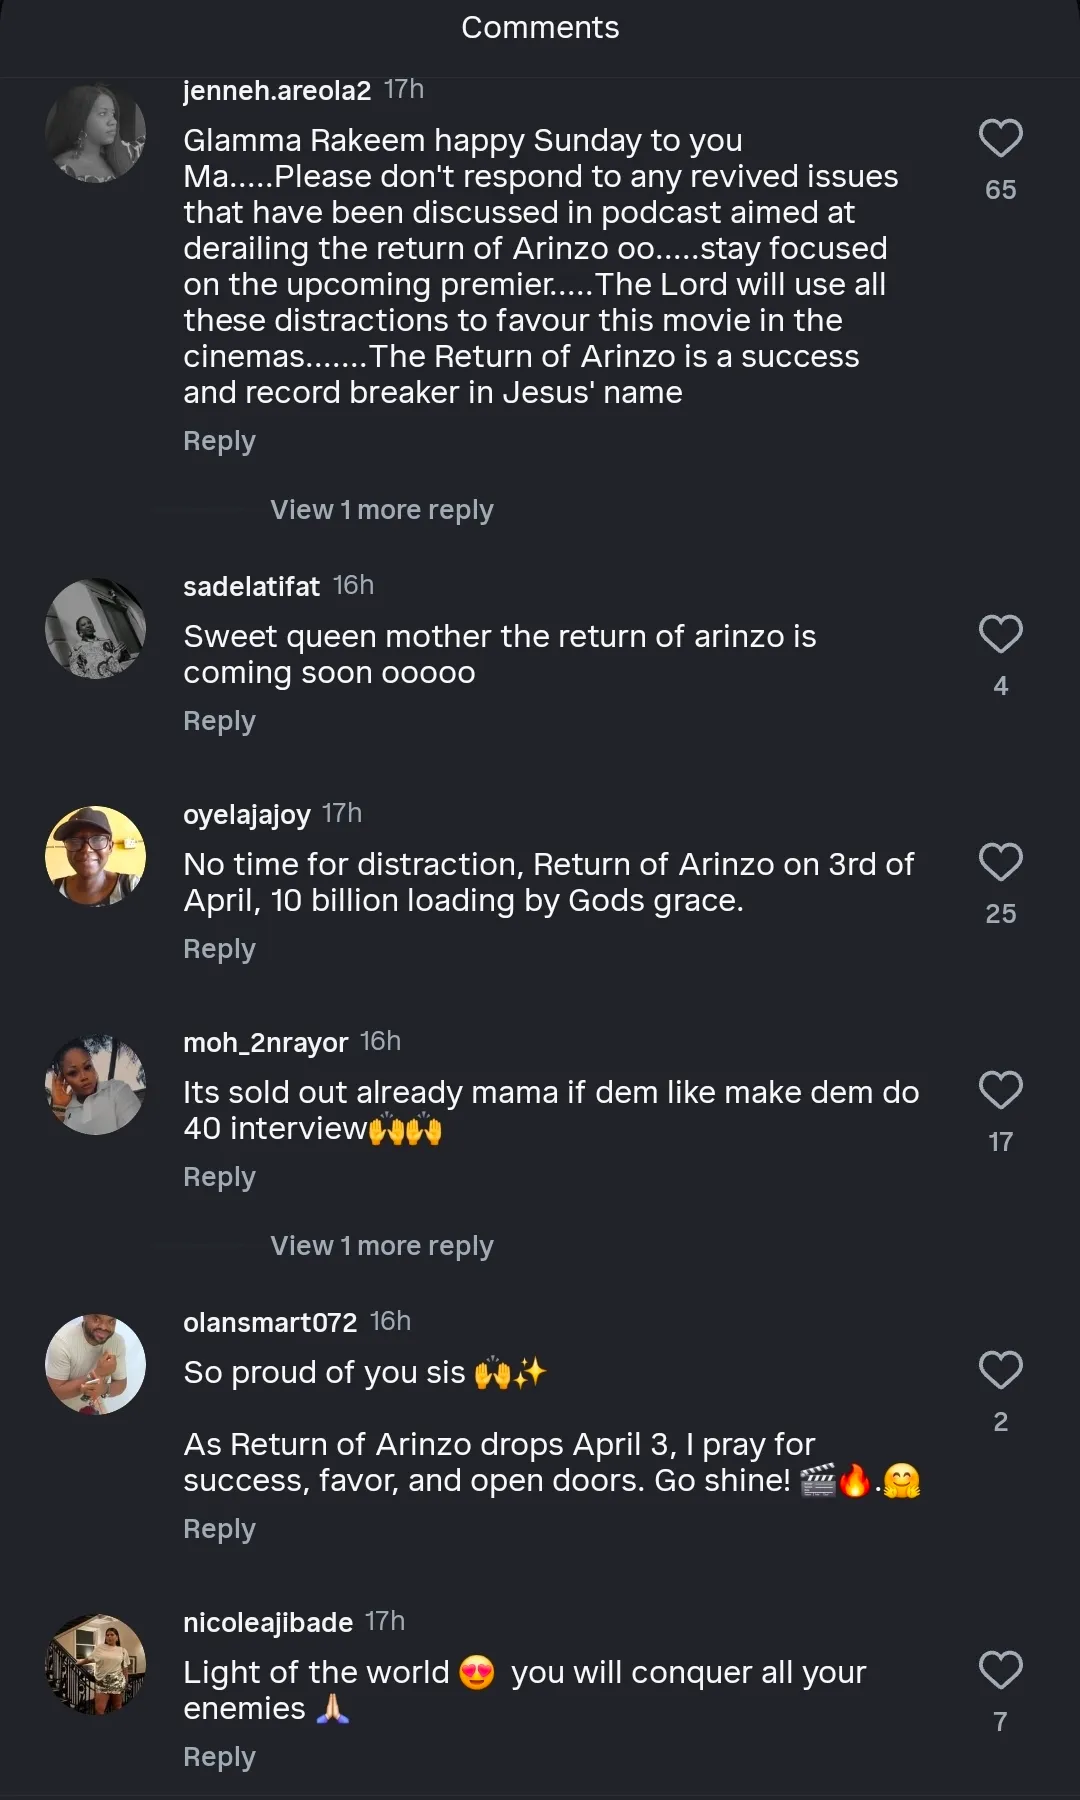Reply to oyelajajoy's comment

coord(219,949)
